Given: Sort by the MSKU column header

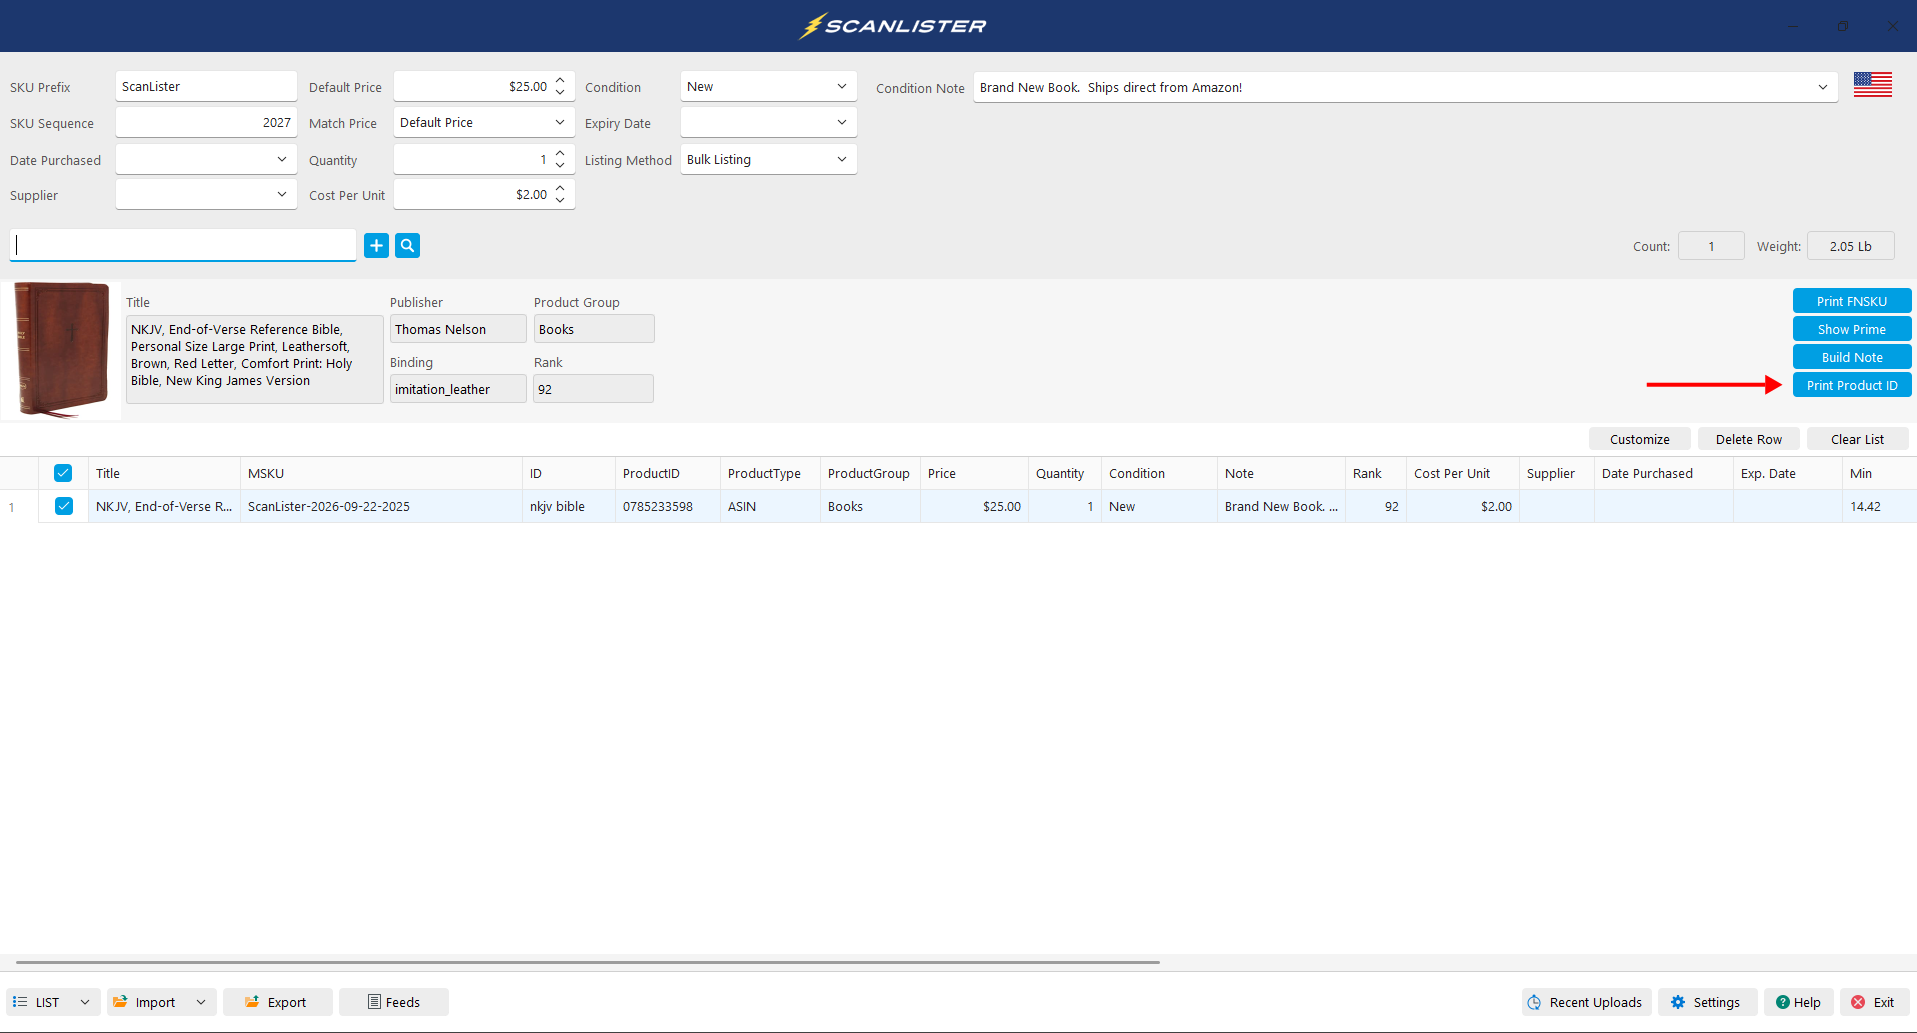Looking at the screenshot, I should click(x=381, y=473).
